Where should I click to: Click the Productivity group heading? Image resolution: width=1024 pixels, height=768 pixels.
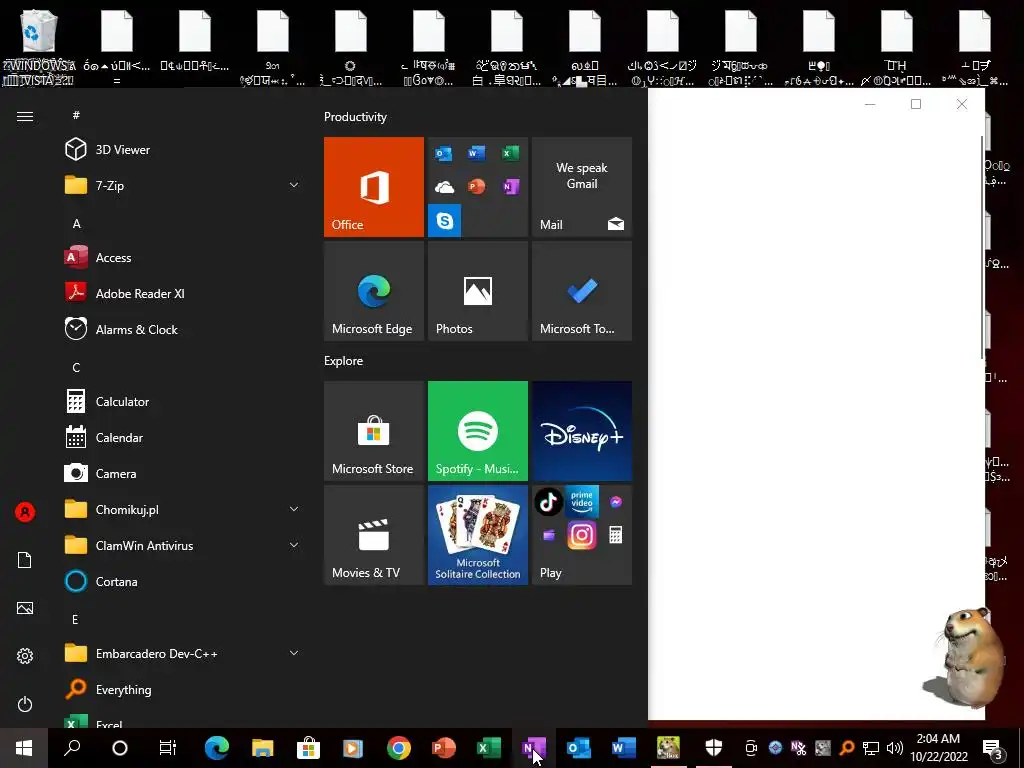pos(355,117)
